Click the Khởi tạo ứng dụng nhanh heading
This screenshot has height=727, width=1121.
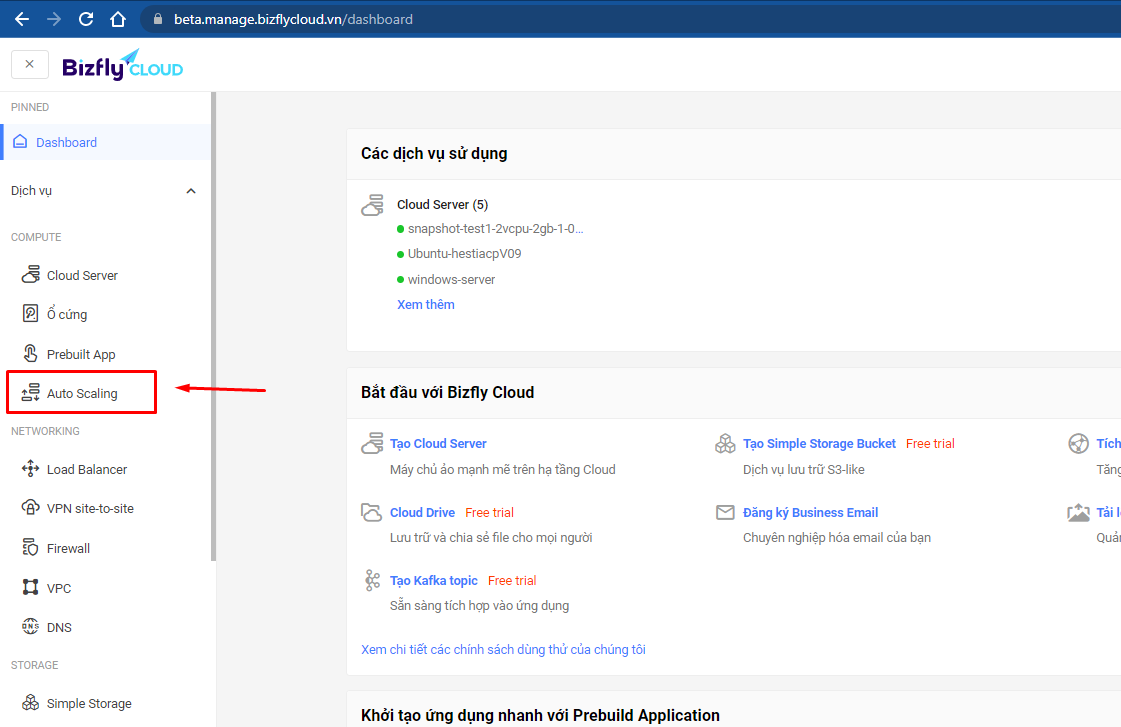[540, 715]
